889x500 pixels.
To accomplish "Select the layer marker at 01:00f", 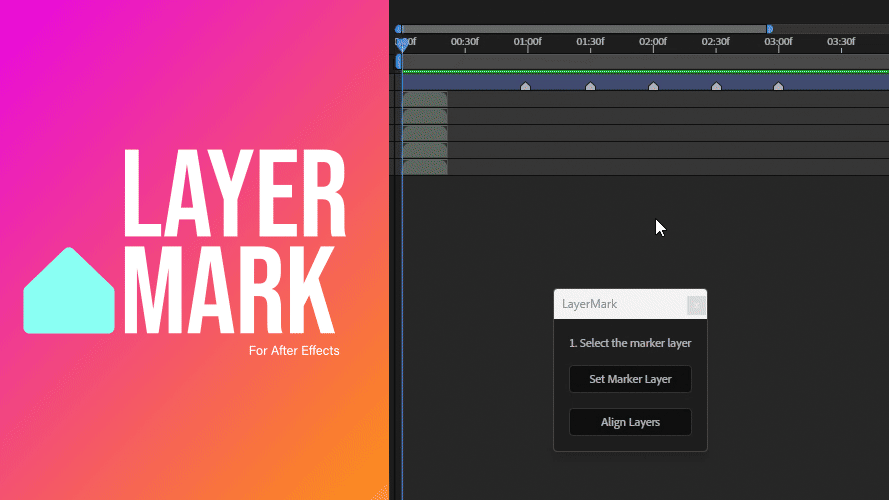I will click(x=526, y=86).
